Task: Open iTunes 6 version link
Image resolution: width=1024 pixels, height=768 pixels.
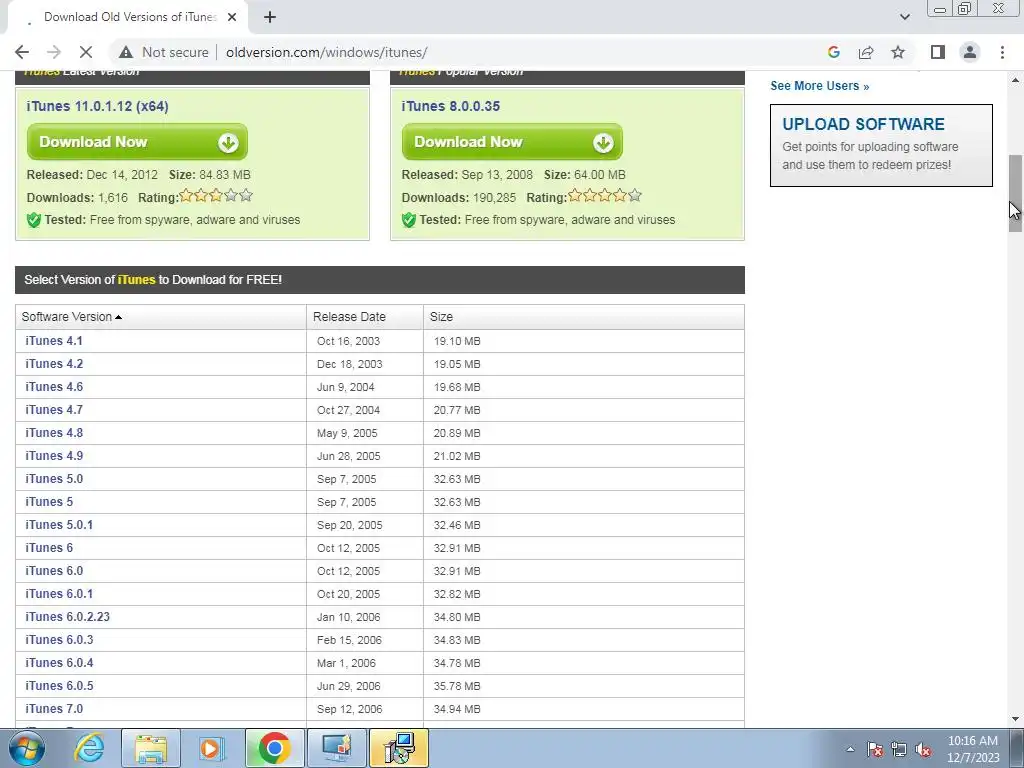Action: point(49,547)
